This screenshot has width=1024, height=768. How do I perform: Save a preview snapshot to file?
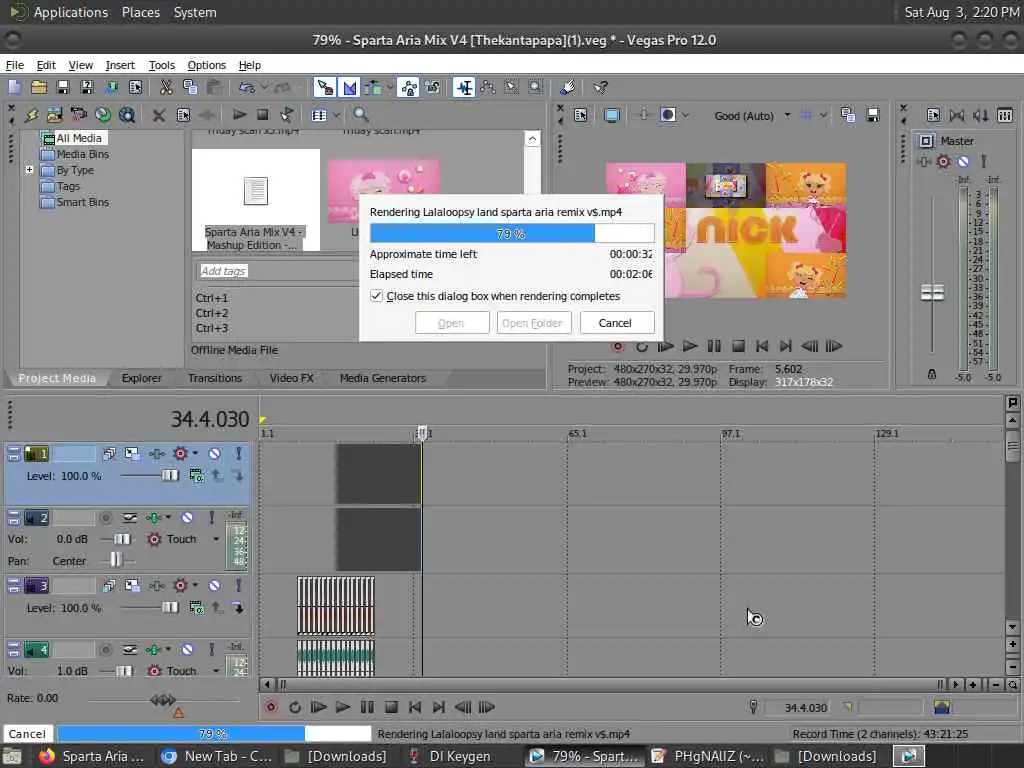point(872,116)
